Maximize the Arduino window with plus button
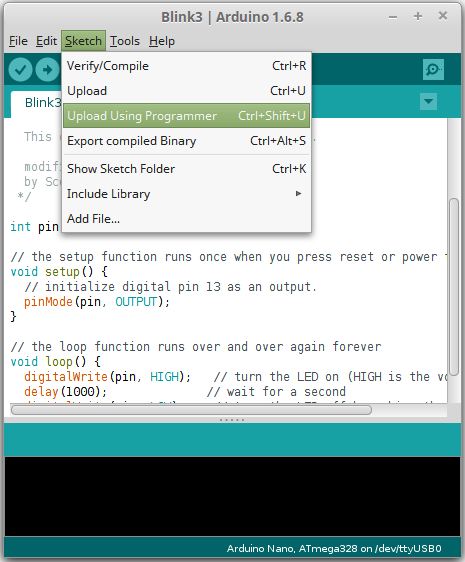 (x=418, y=16)
